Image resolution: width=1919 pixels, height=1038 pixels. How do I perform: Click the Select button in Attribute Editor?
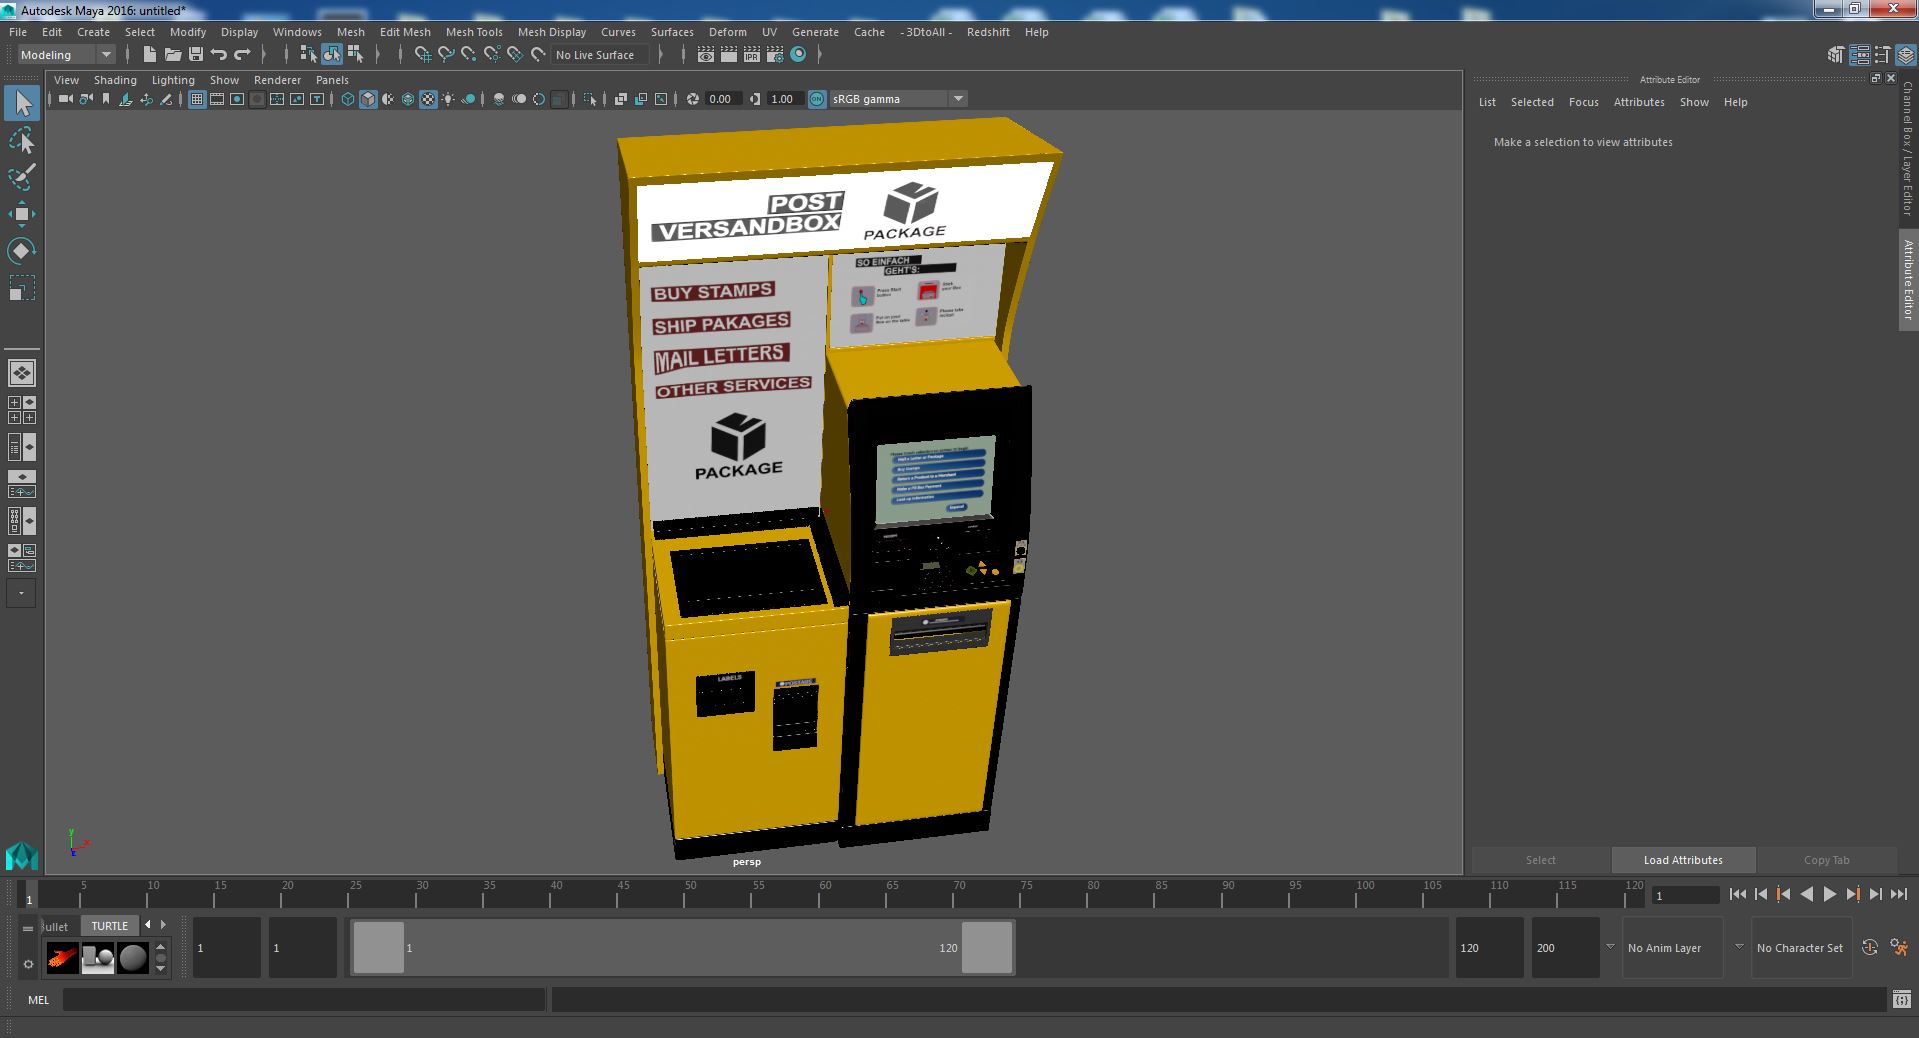(x=1540, y=860)
